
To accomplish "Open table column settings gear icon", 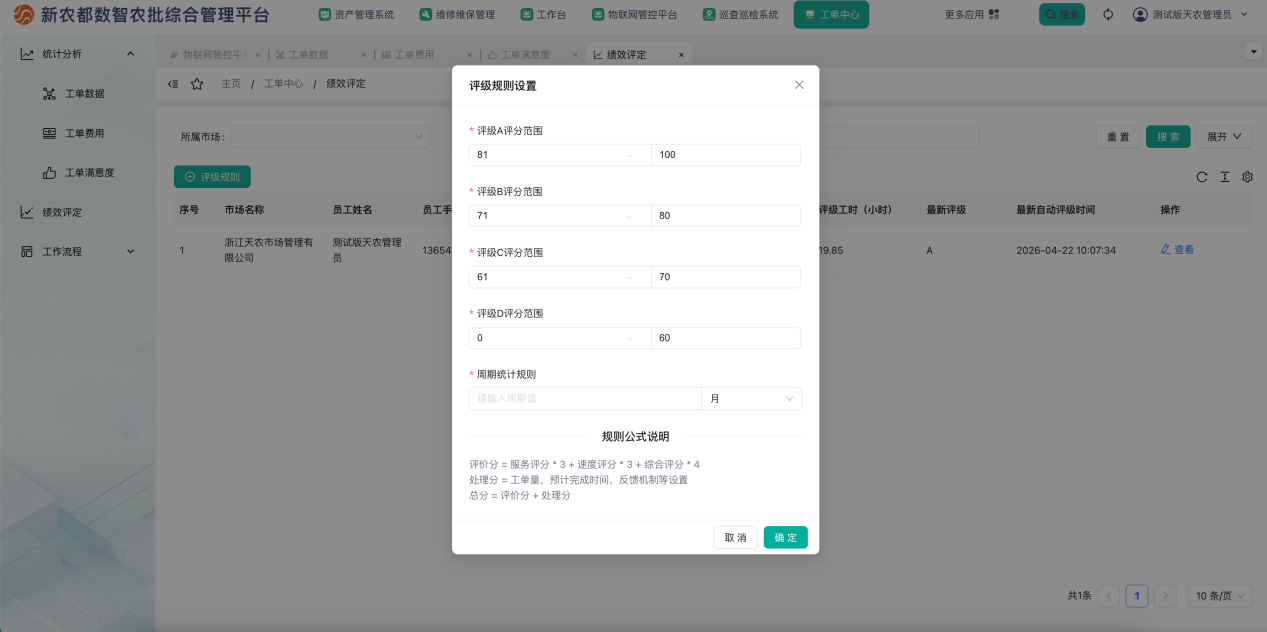I will 1247,177.
